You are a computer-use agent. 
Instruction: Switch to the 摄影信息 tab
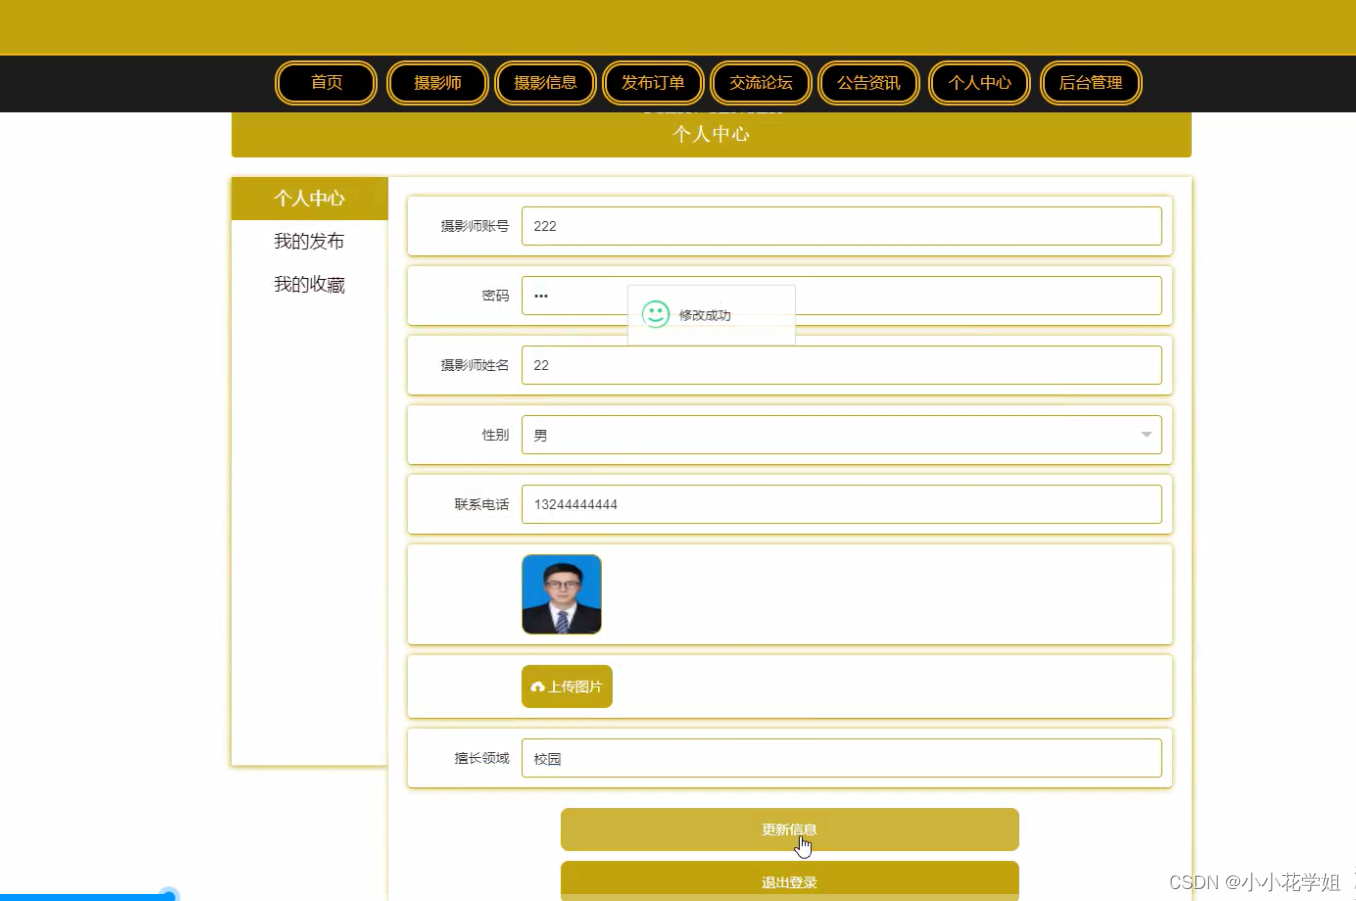coord(545,83)
